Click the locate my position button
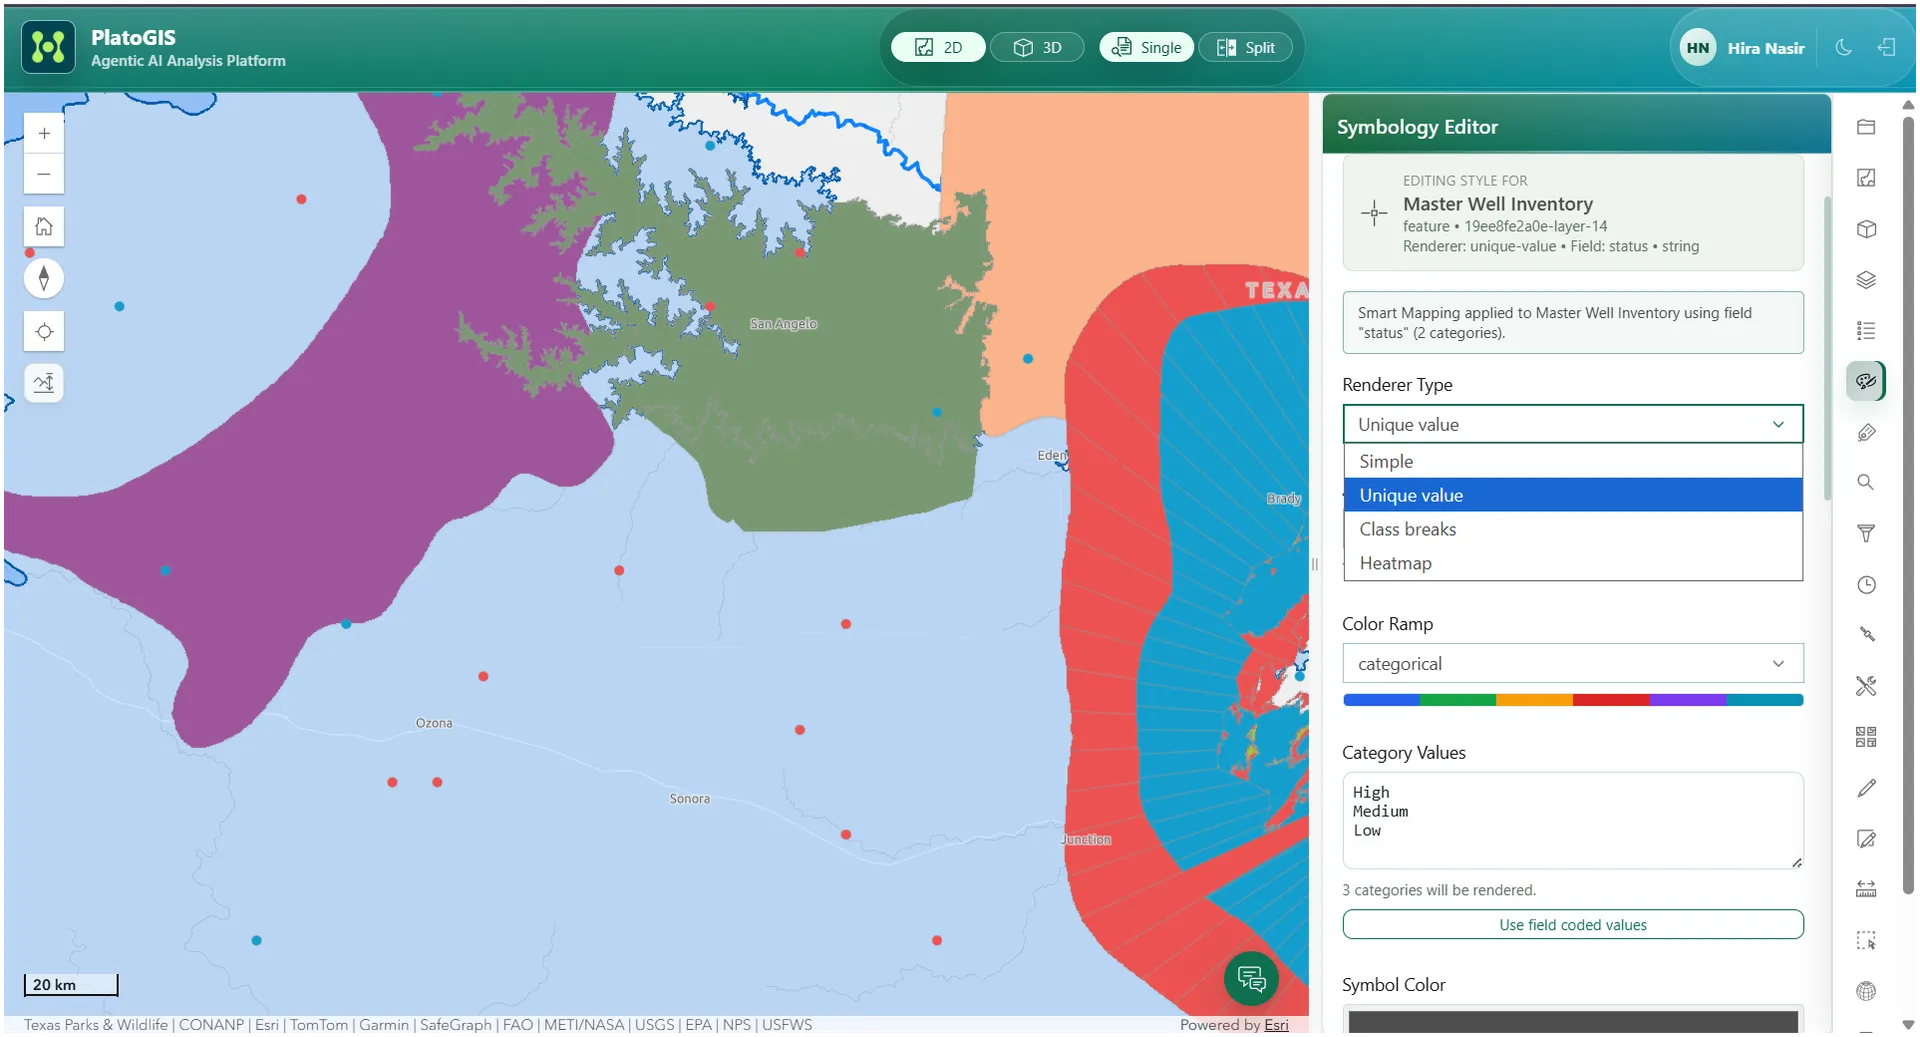 tap(44, 331)
